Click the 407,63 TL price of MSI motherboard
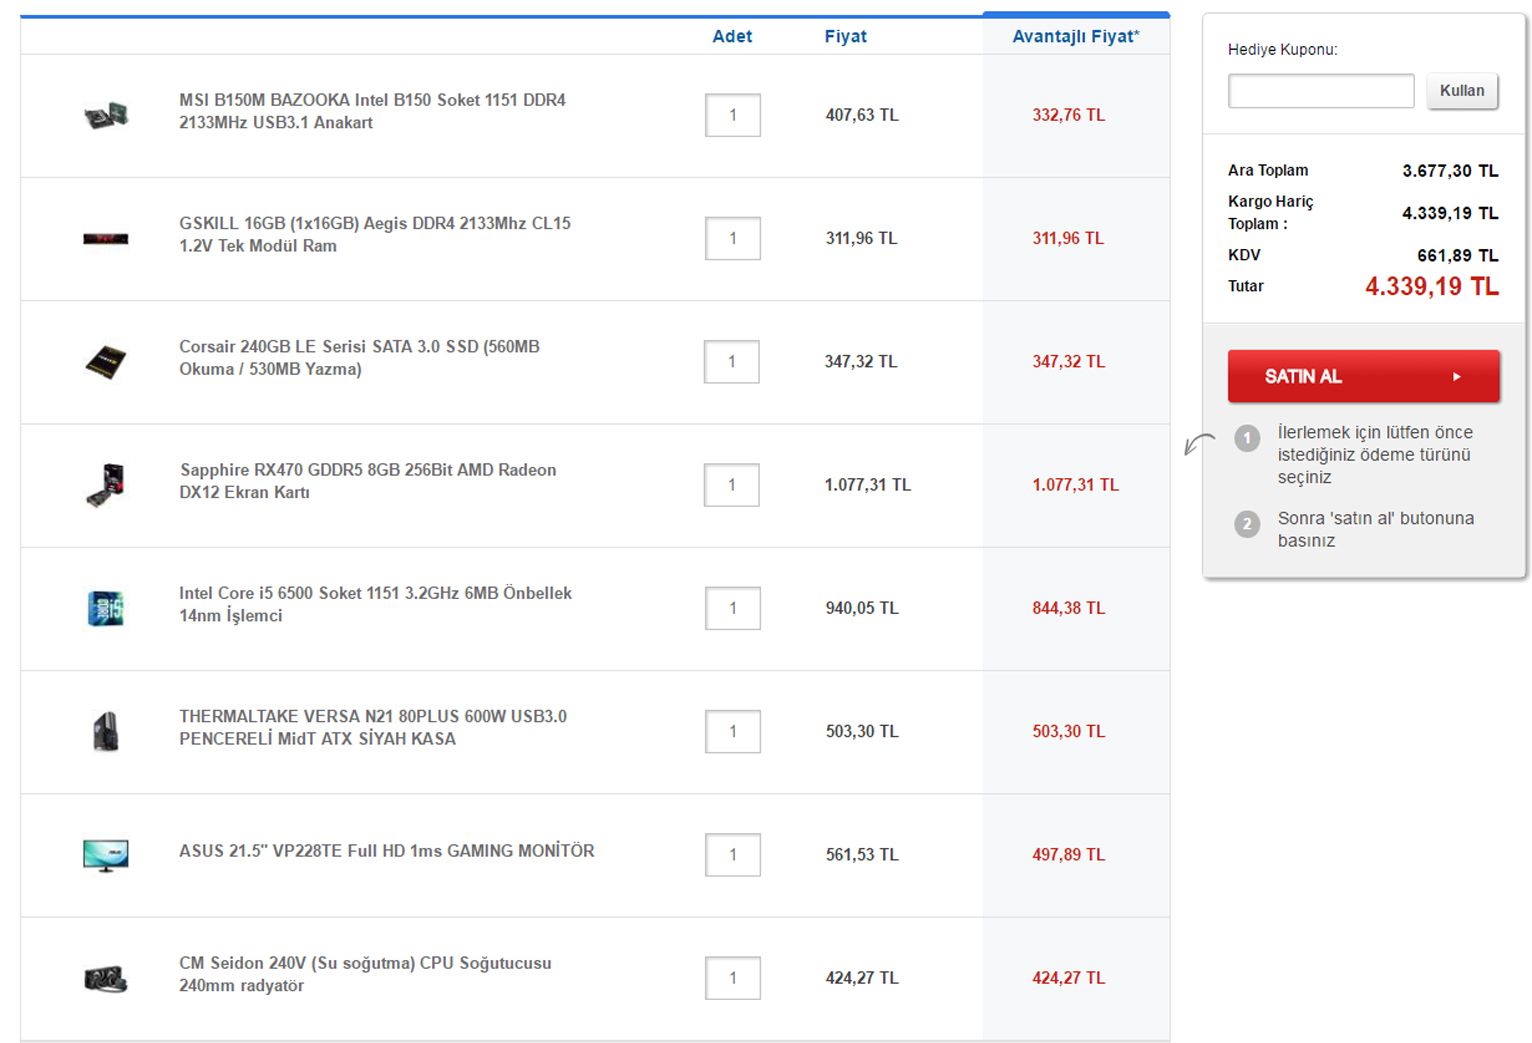Viewport: 1532px width, 1043px height. click(x=862, y=115)
